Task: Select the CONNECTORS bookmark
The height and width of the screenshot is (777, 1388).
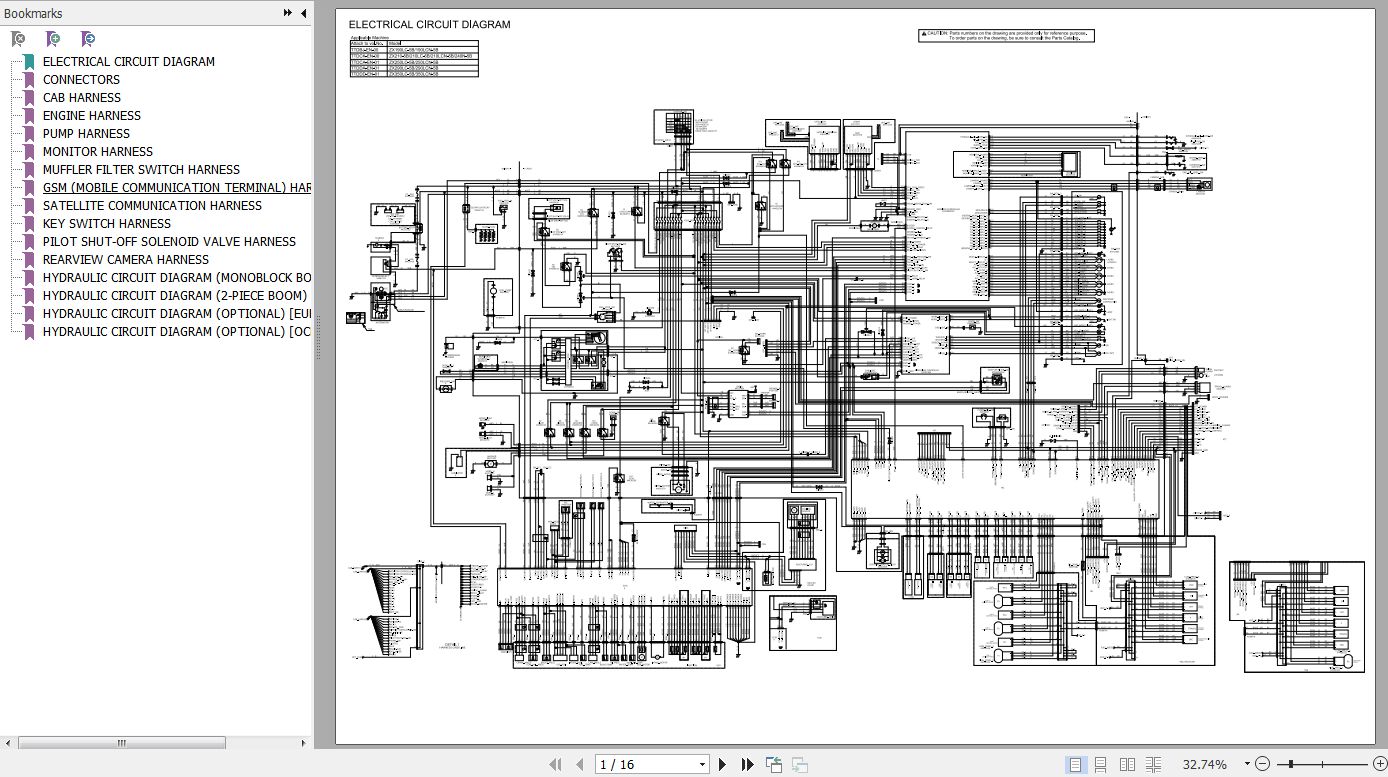Action: [81, 80]
